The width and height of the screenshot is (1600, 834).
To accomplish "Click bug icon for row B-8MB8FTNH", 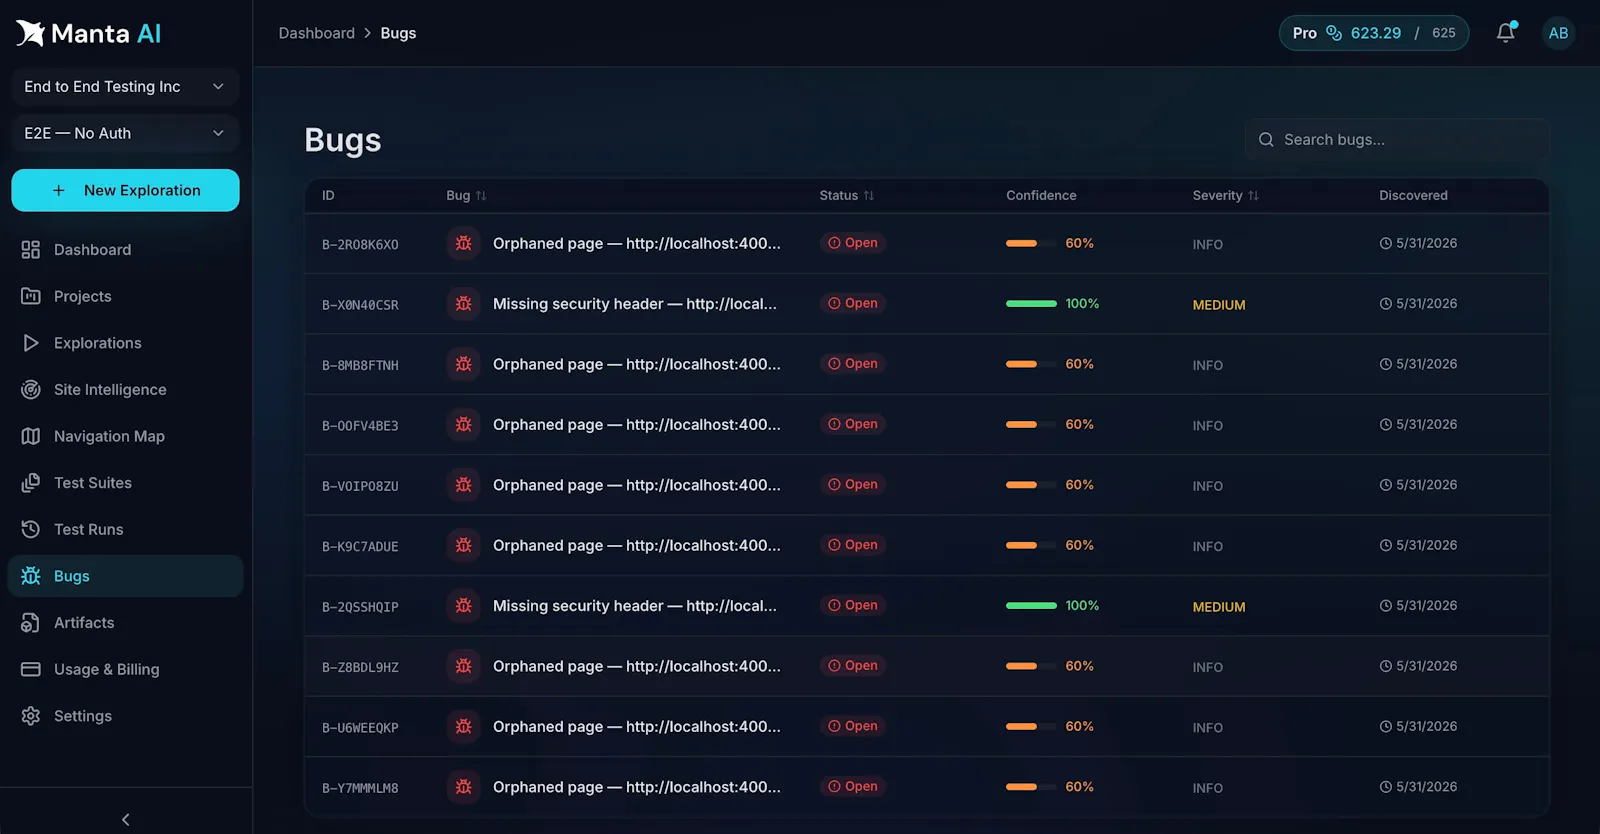I will pyautogui.click(x=464, y=364).
